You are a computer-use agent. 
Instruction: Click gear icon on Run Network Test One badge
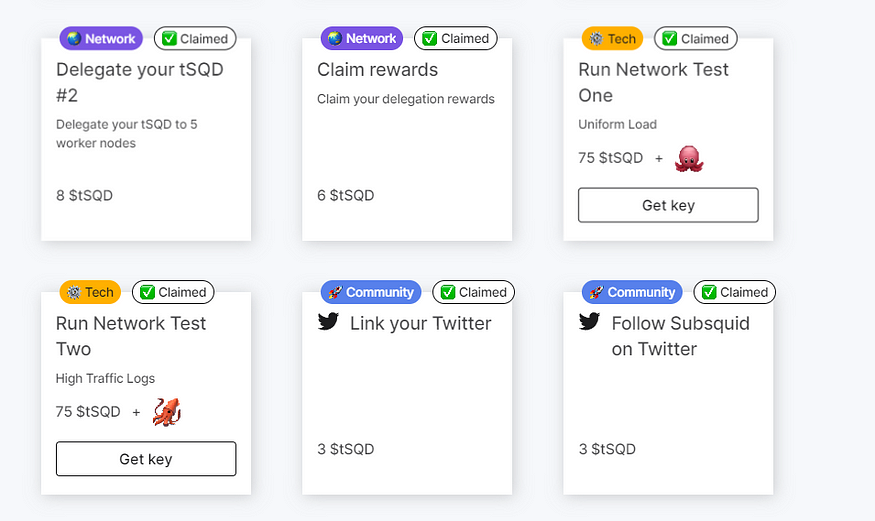596,38
